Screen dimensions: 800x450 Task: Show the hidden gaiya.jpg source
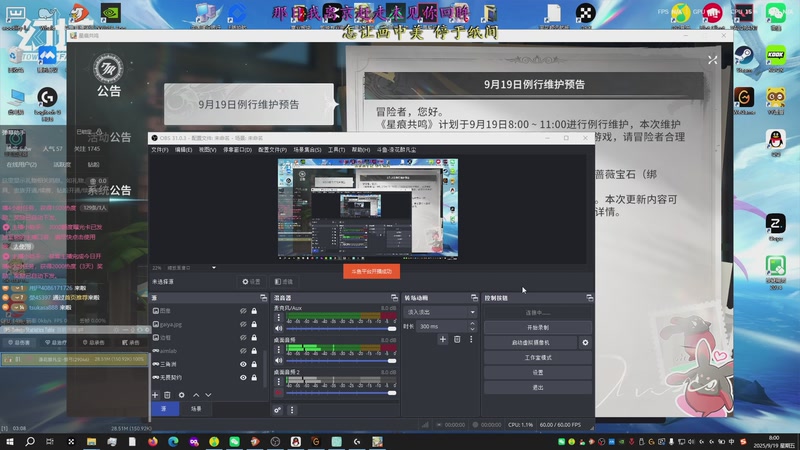point(243,324)
